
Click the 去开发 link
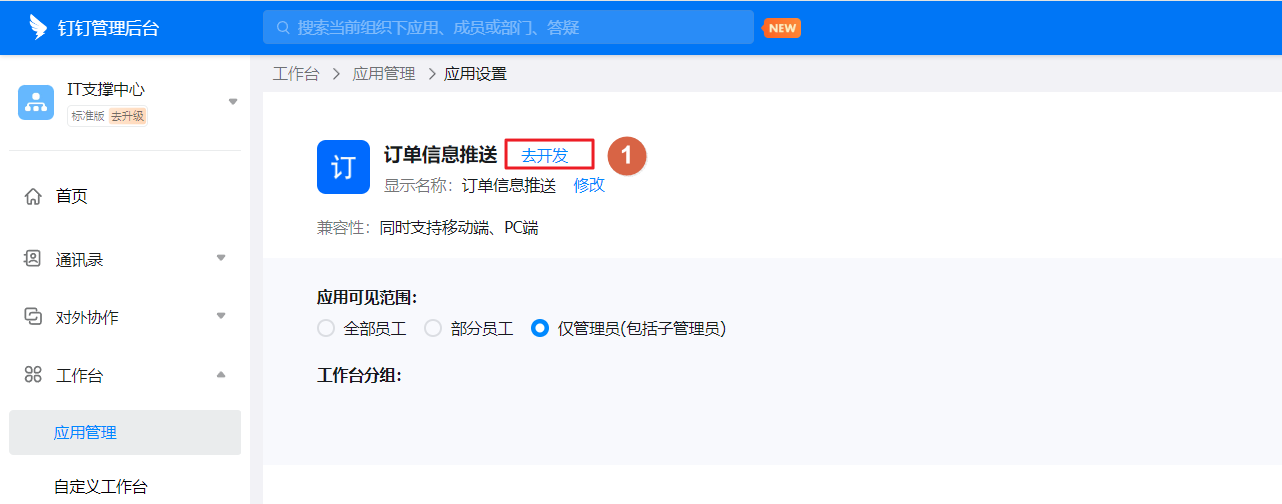(545, 155)
